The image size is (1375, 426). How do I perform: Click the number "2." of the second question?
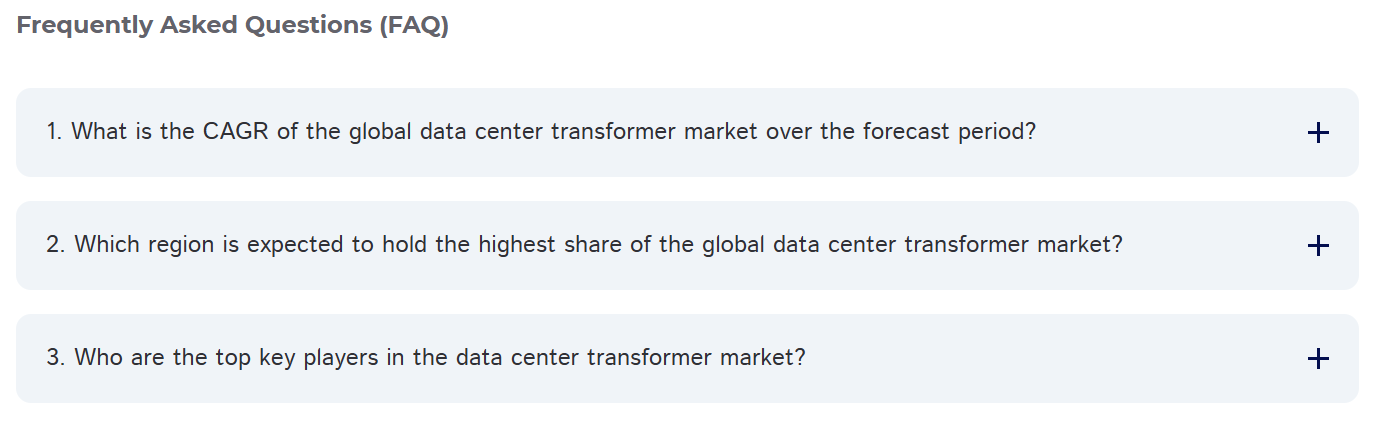pos(56,244)
